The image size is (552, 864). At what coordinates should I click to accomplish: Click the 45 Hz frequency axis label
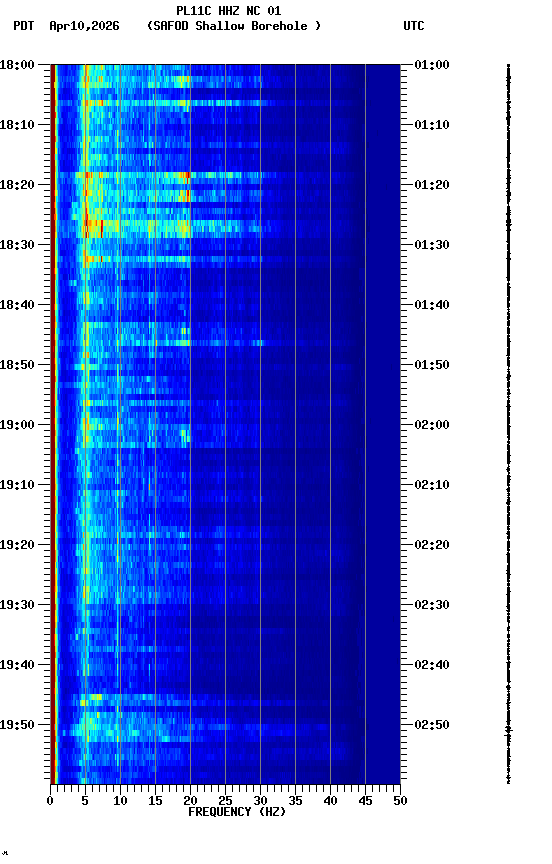click(x=365, y=801)
